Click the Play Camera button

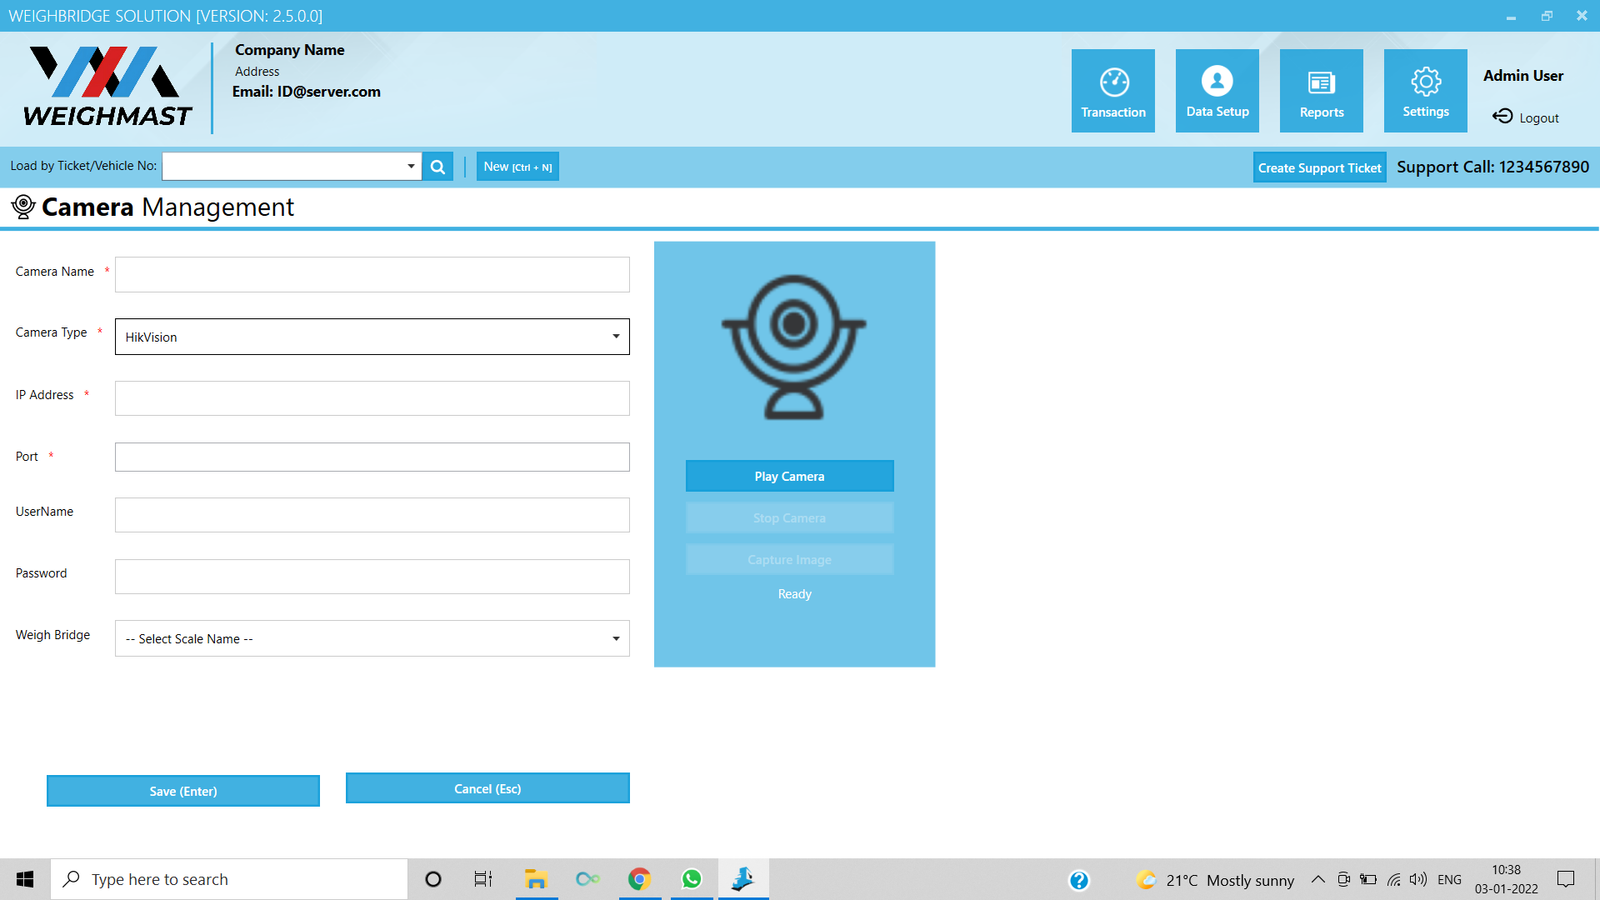789,476
